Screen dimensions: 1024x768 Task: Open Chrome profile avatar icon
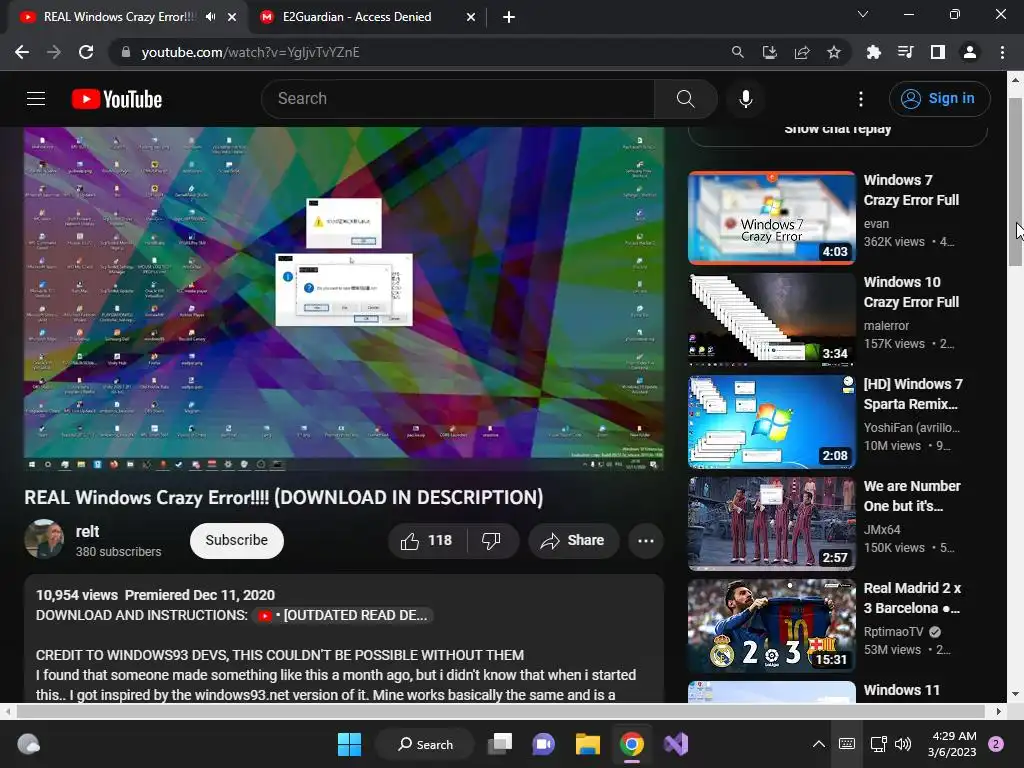(970, 52)
